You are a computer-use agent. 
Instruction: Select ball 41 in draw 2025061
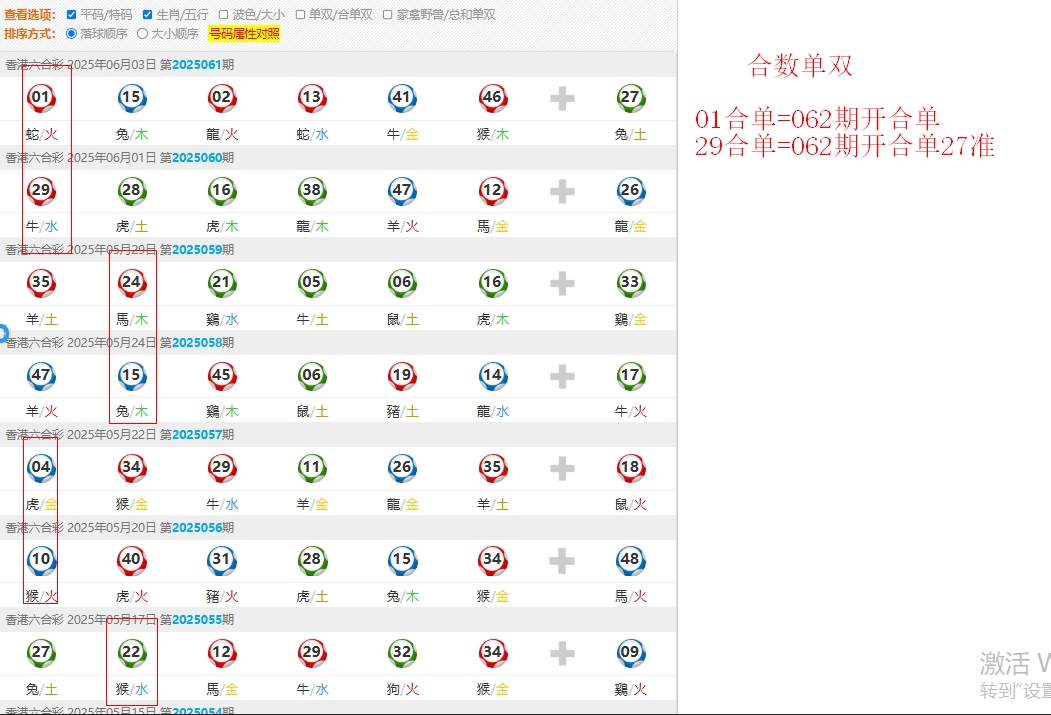pyautogui.click(x=402, y=98)
